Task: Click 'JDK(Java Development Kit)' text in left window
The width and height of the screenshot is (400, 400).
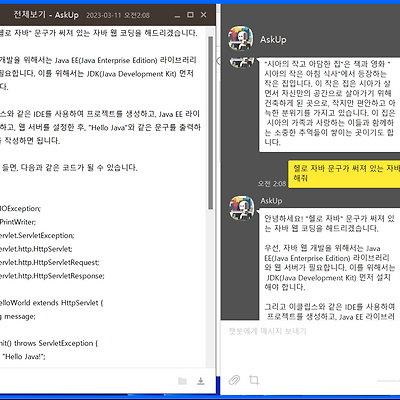Action: coord(131,74)
